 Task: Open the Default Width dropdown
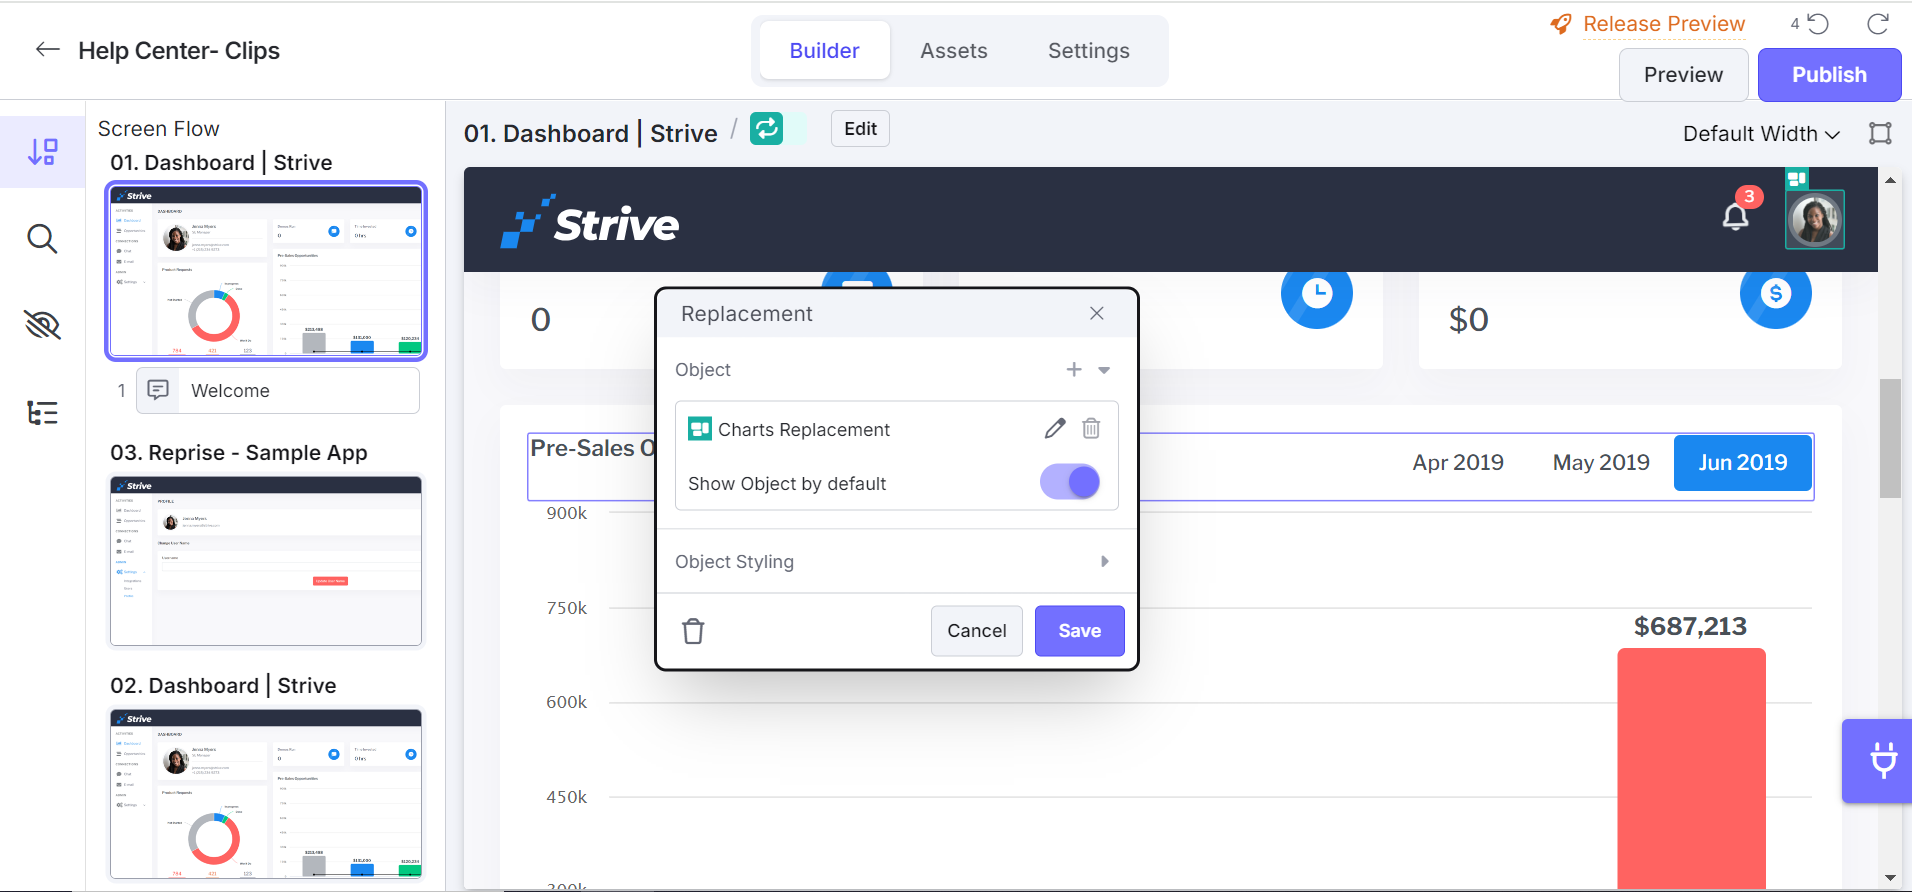coord(1761,134)
